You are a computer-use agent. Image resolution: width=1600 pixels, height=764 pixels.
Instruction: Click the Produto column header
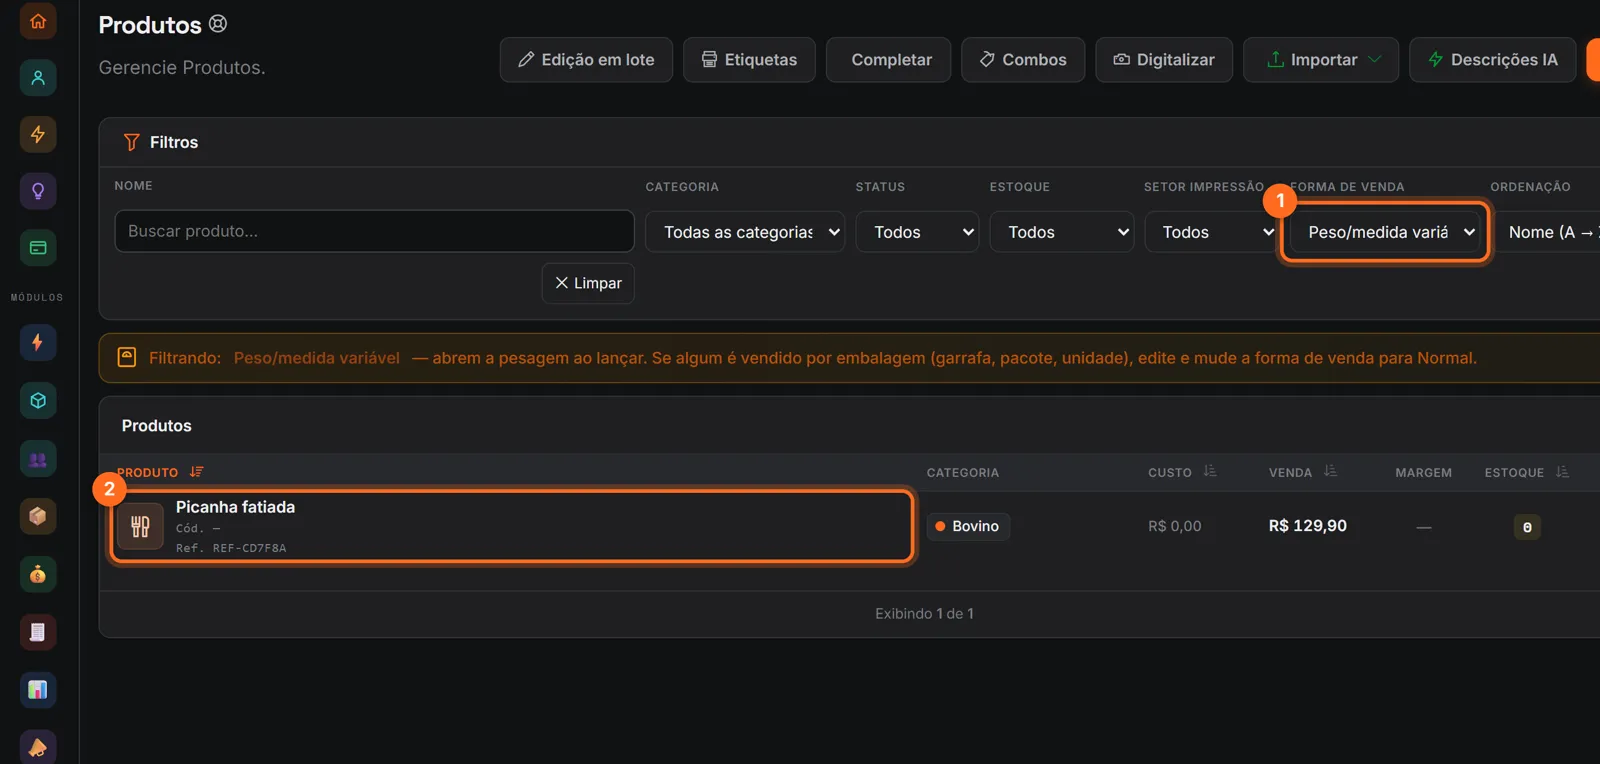[x=148, y=472]
